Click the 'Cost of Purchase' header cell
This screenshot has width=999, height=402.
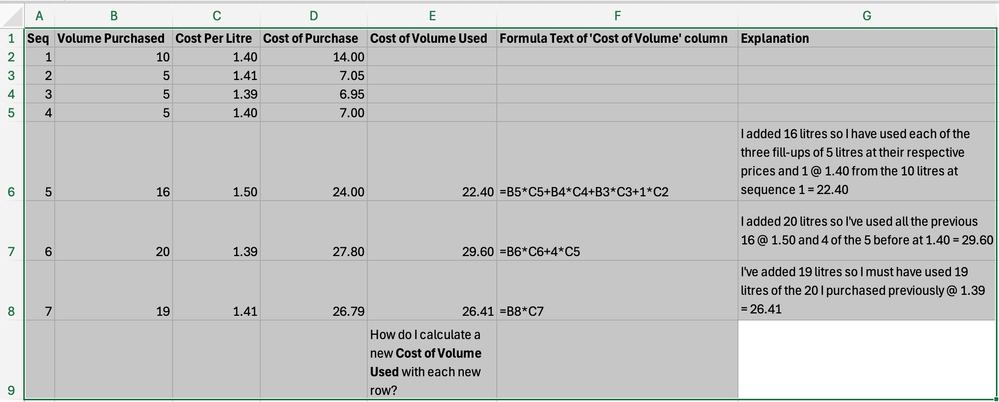[x=315, y=38]
